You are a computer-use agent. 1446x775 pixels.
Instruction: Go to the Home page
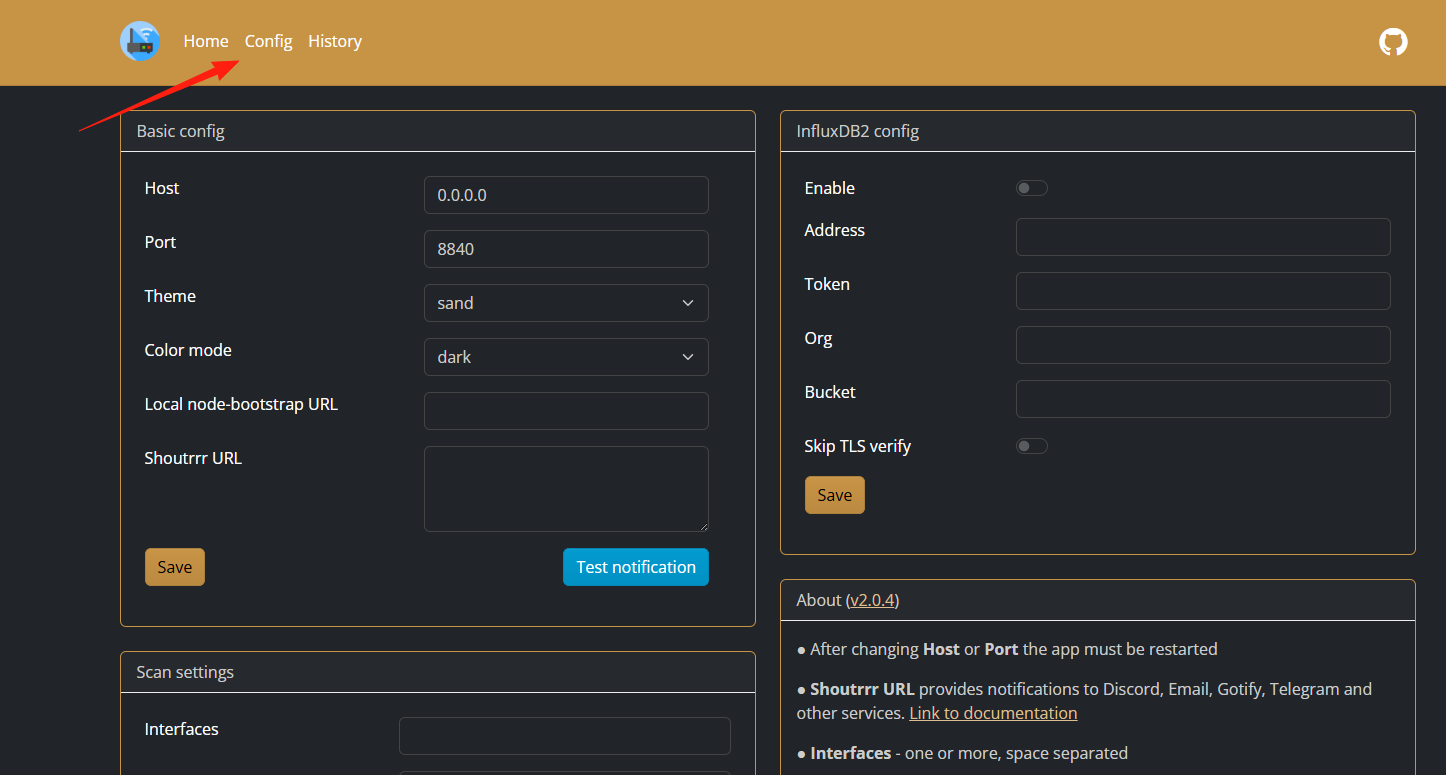[x=206, y=41]
